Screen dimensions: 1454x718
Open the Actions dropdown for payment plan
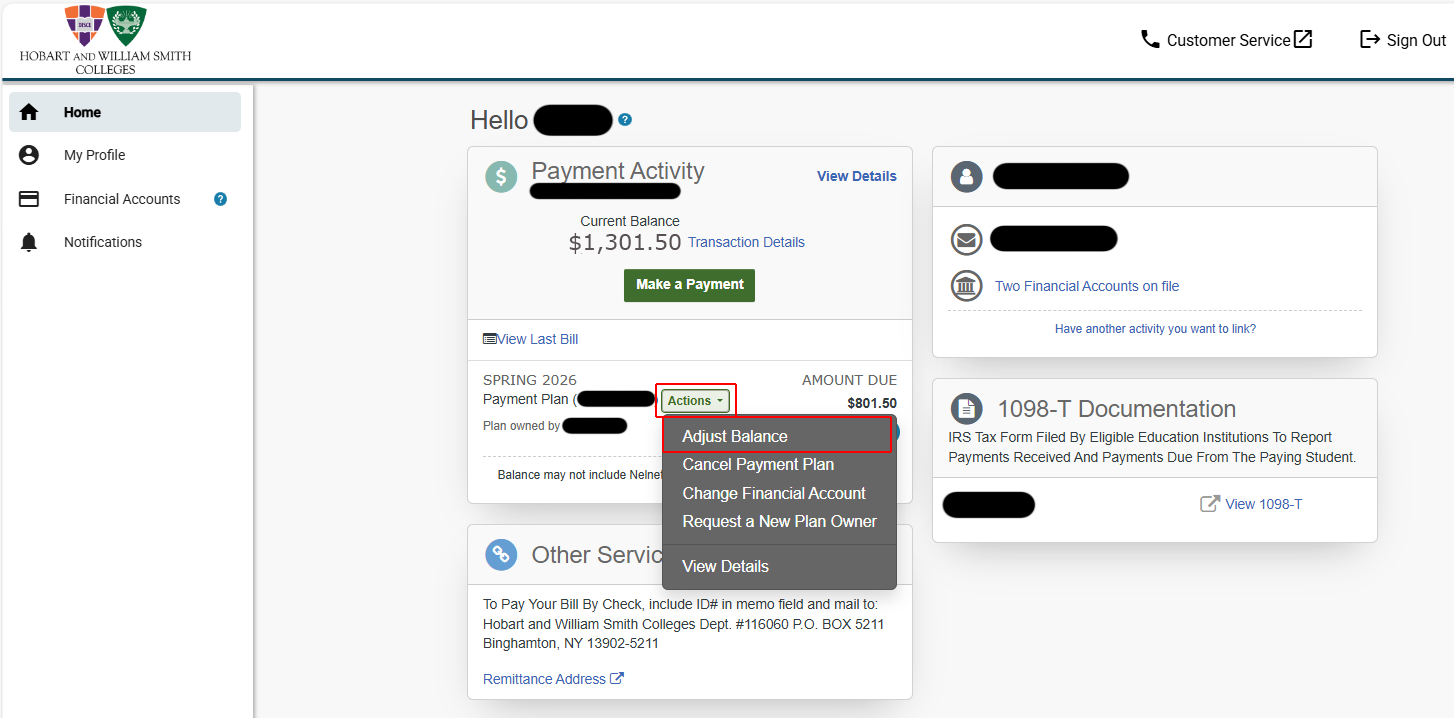click(696, 401)
